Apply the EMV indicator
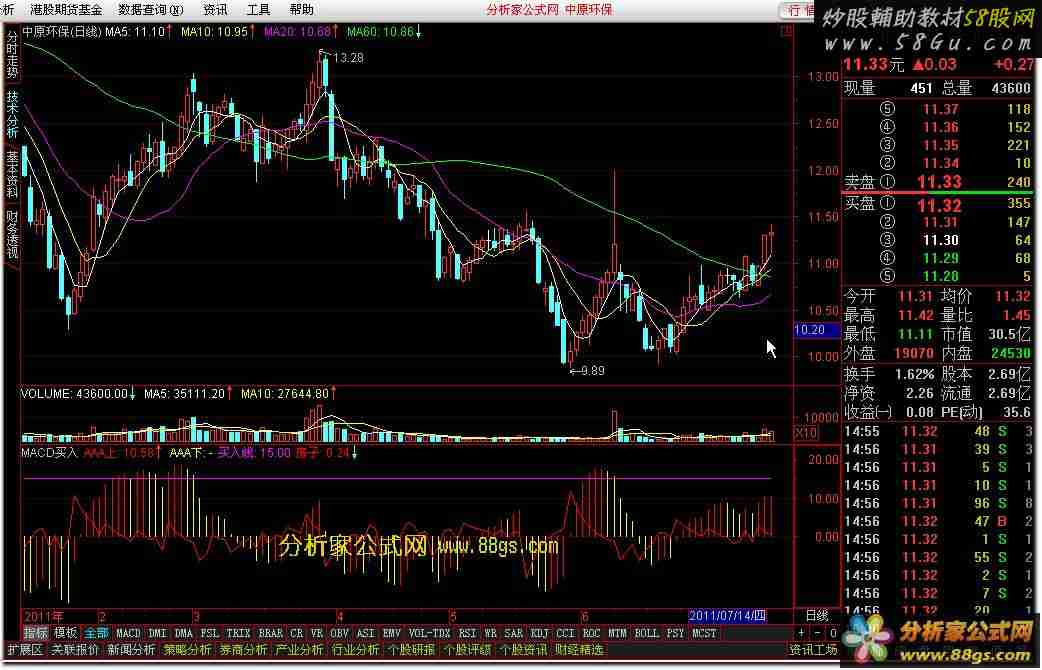Viewport: 1042px width, 670px height. pos(392,633)
